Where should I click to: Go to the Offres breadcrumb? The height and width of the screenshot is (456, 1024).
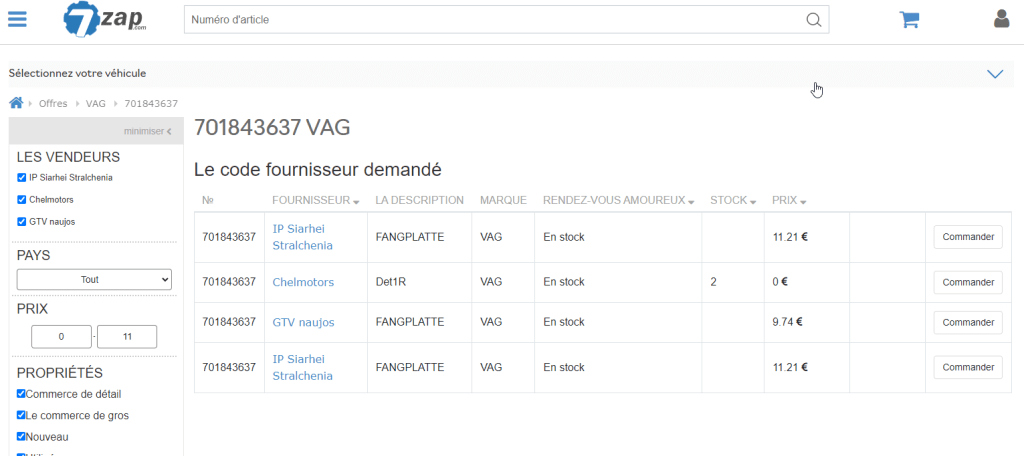tap(53, 104)
